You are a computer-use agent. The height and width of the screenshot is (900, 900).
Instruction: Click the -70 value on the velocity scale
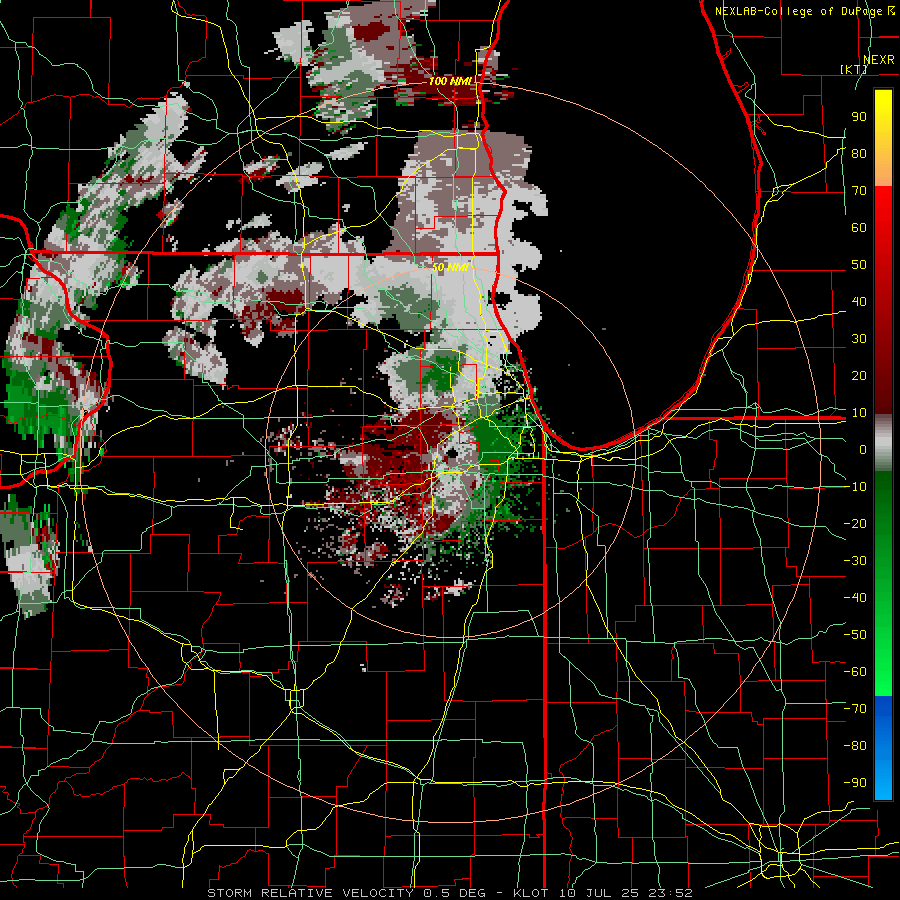855,708
